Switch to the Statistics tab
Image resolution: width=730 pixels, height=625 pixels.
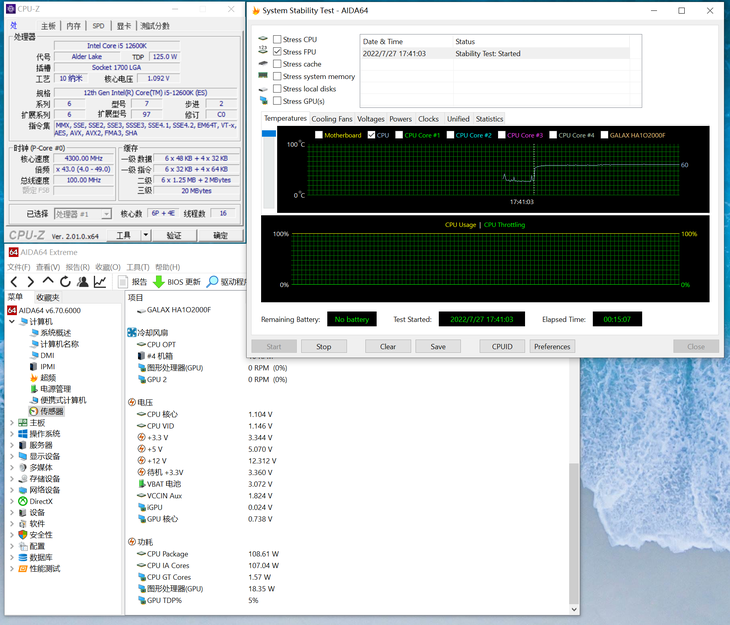489,119
